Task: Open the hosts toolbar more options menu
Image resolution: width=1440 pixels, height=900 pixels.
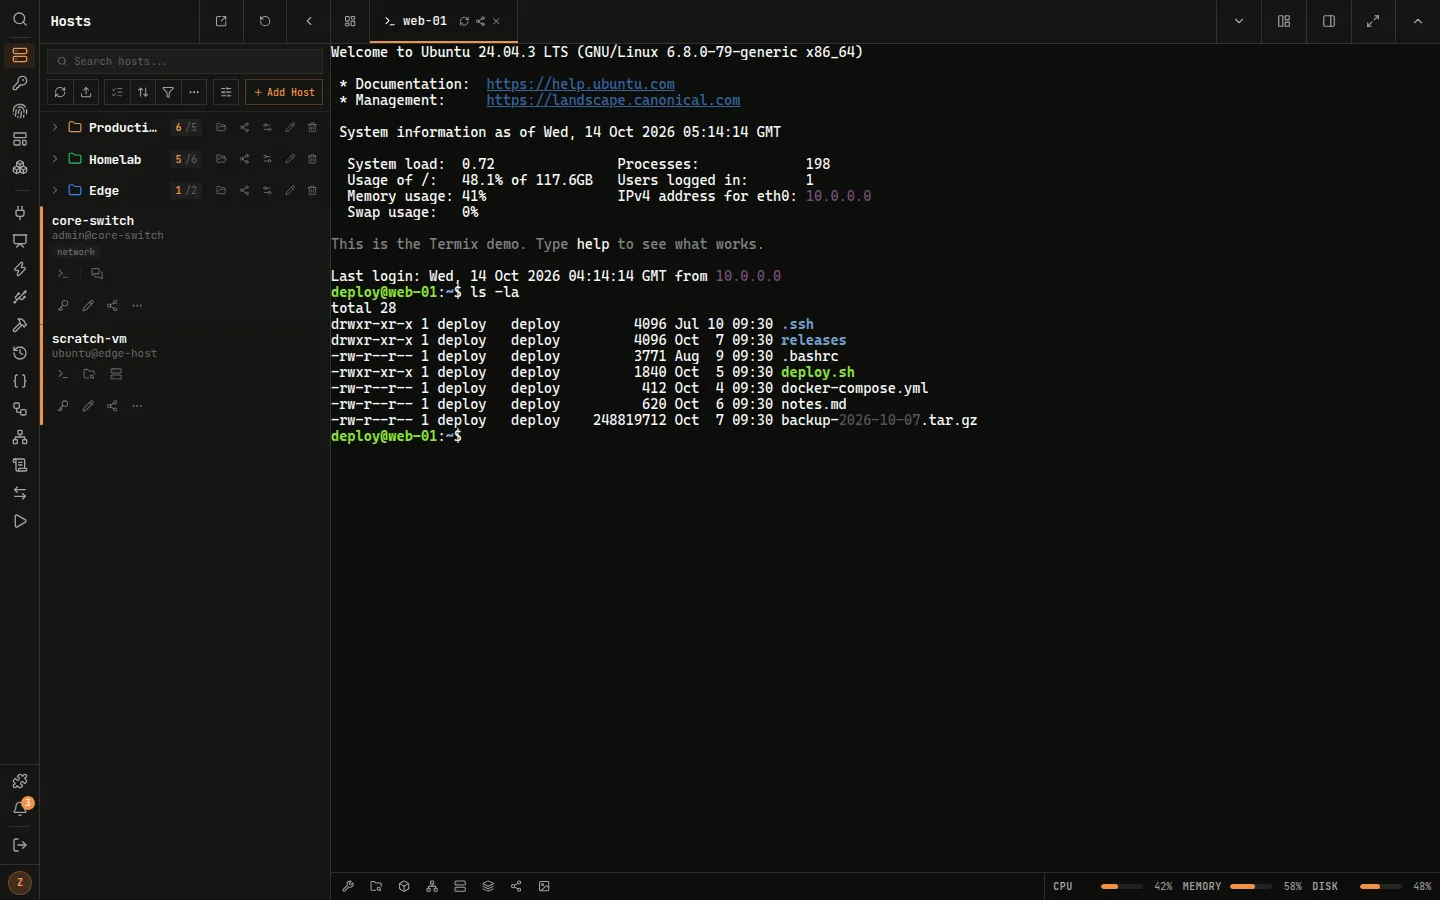Action: click(x=194, y=92)
